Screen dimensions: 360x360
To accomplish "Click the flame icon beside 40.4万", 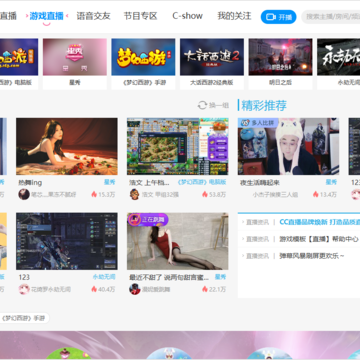I will 94,289.
